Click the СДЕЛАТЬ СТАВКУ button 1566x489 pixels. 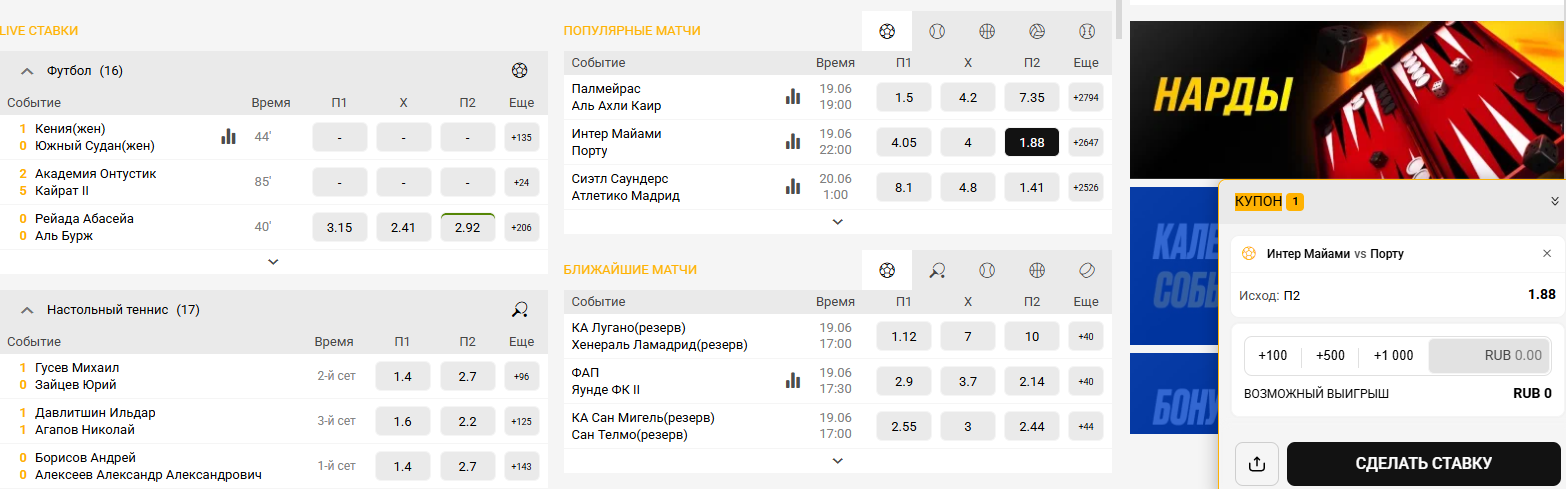click(1424, 464)
